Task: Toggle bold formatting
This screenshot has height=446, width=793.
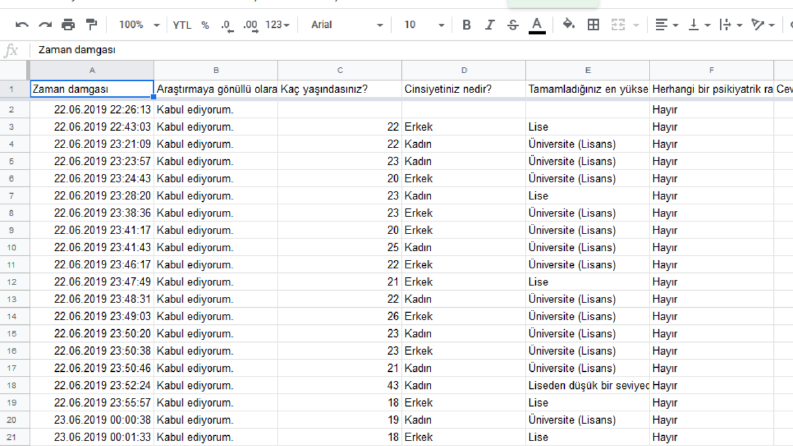Action: (466, 25)
